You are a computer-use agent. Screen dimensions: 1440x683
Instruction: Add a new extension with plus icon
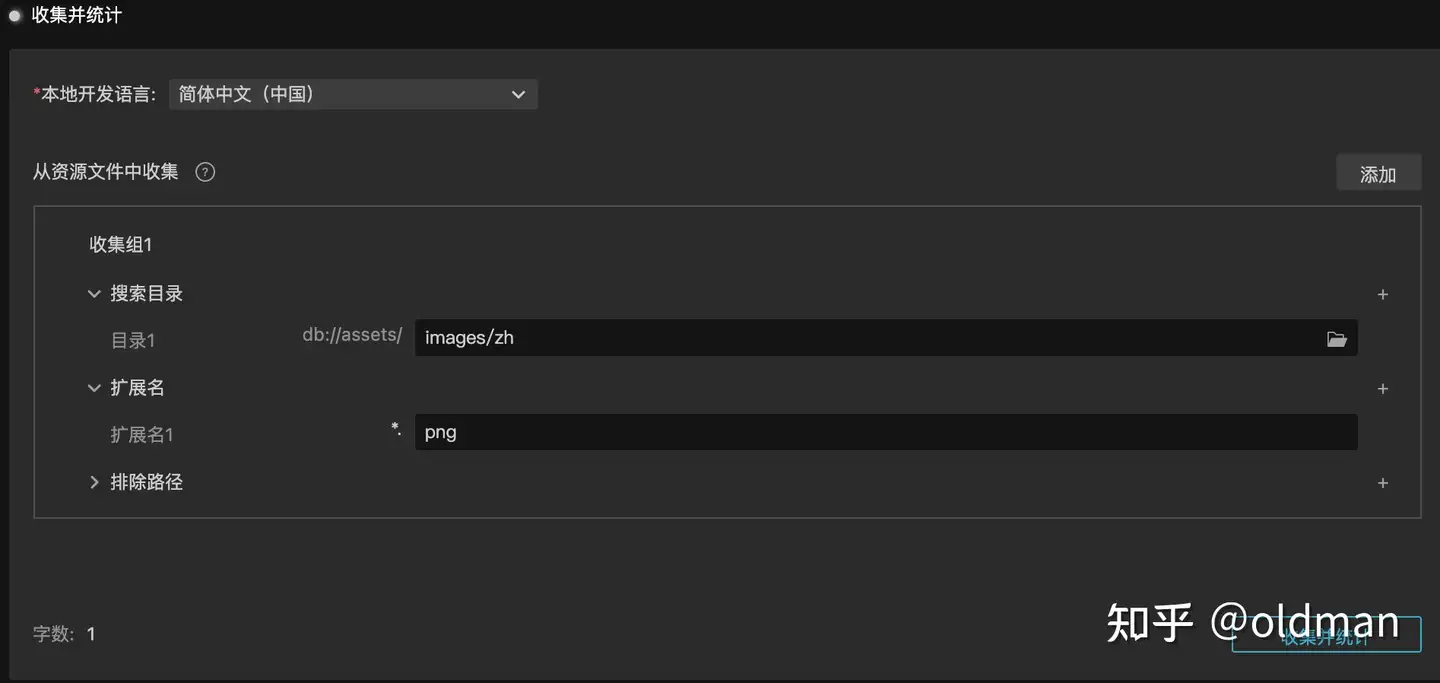1383,389
